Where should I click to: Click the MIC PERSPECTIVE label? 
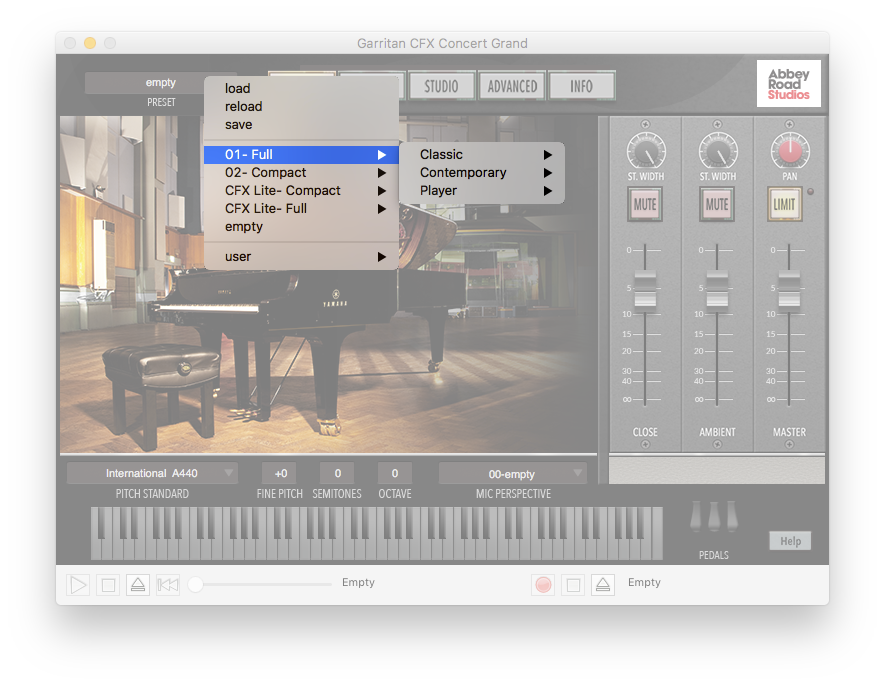pos(513,494)
